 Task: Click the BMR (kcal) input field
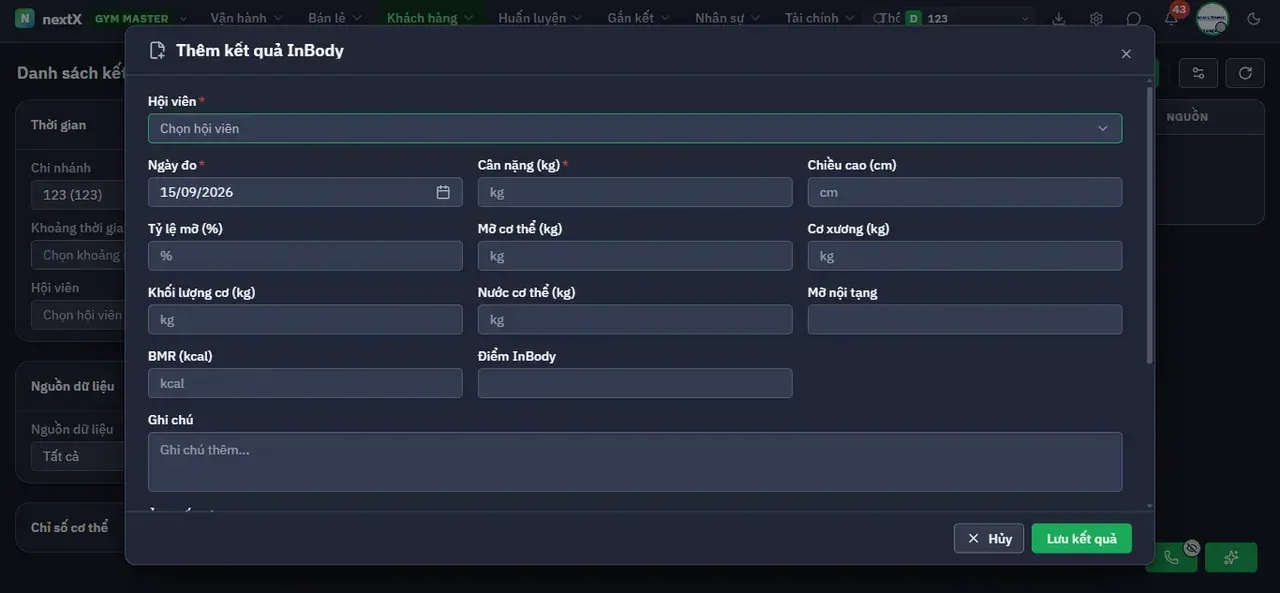click(x=305, y=383)
